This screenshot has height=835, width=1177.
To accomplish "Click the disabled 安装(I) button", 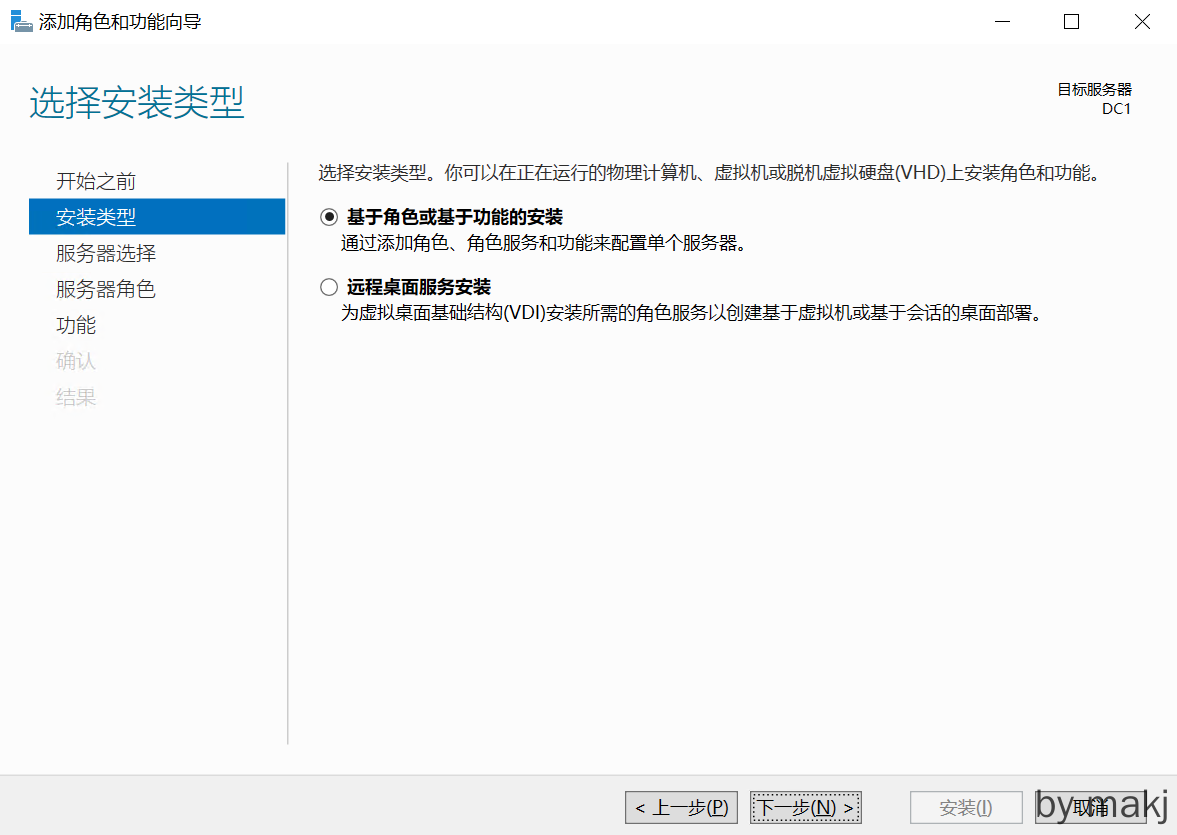I will 966,807.
